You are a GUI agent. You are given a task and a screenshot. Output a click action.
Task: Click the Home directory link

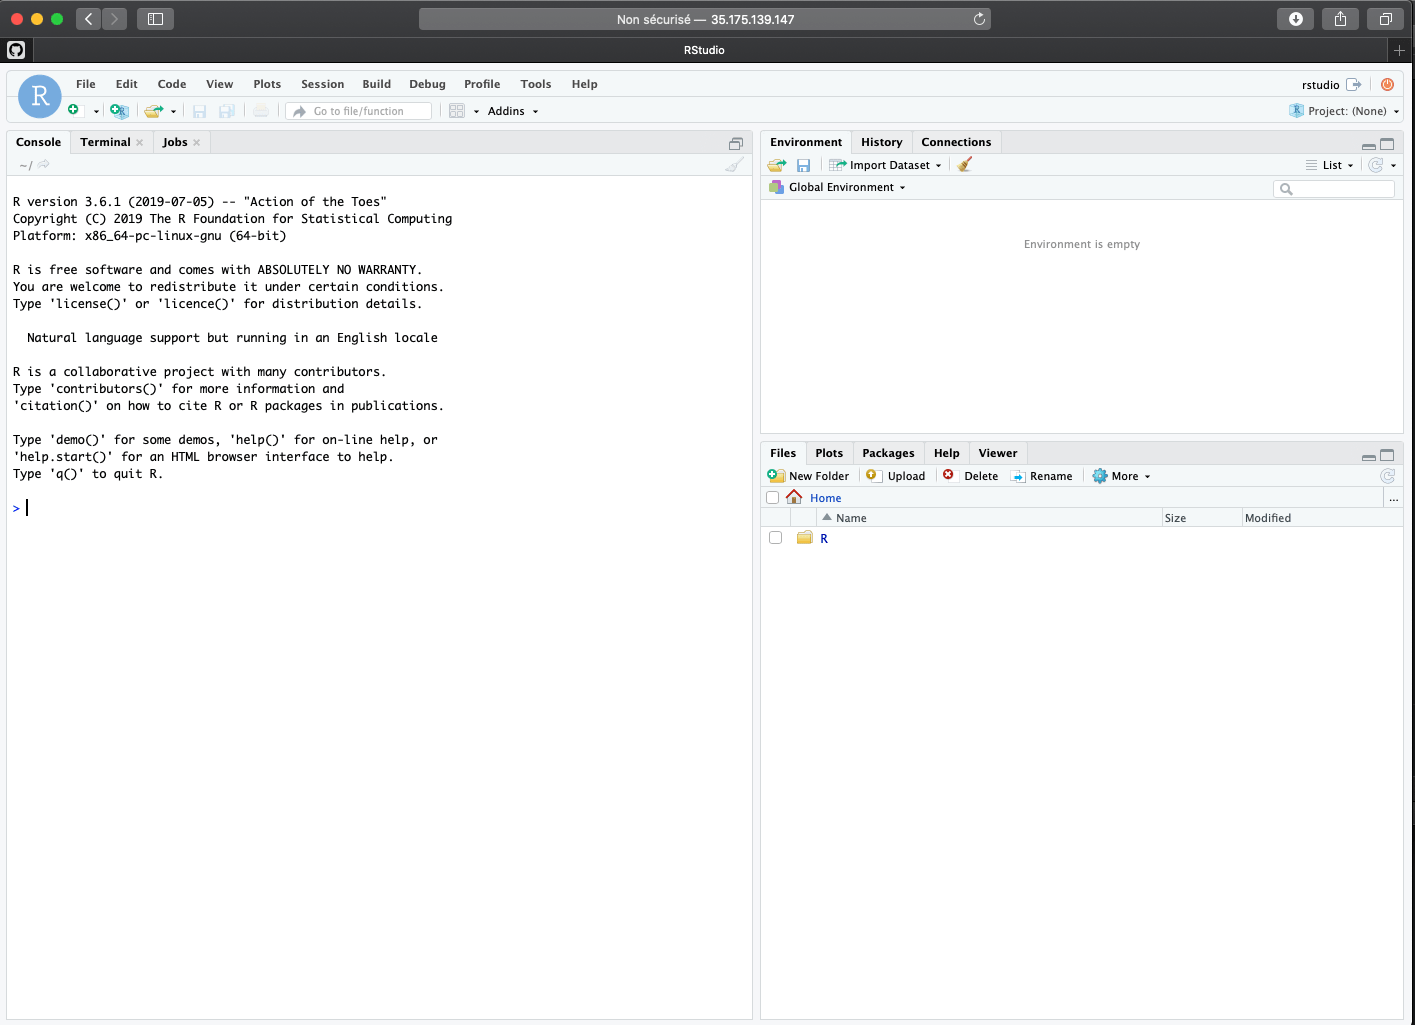pyautogui.click(x=826, y=498)
